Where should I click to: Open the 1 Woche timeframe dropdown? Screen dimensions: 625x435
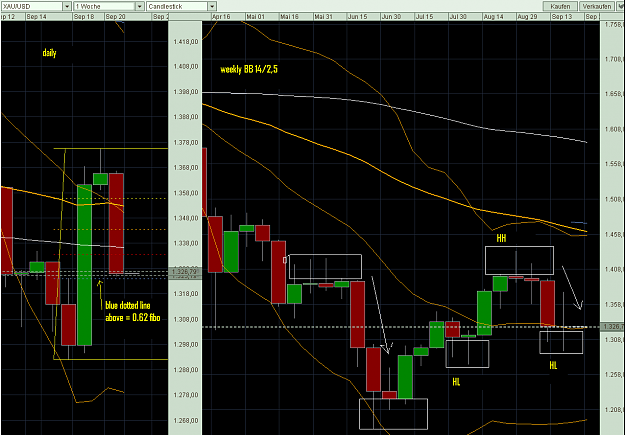point(108,6)
